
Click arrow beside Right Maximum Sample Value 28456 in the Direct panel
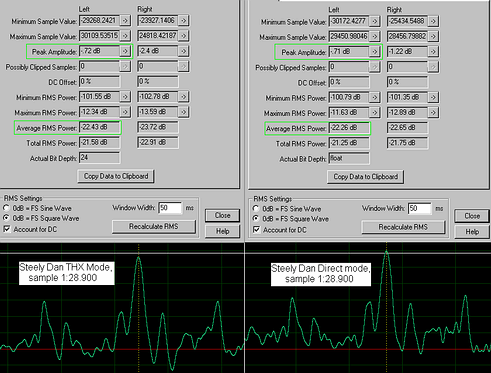pos(433,36)
